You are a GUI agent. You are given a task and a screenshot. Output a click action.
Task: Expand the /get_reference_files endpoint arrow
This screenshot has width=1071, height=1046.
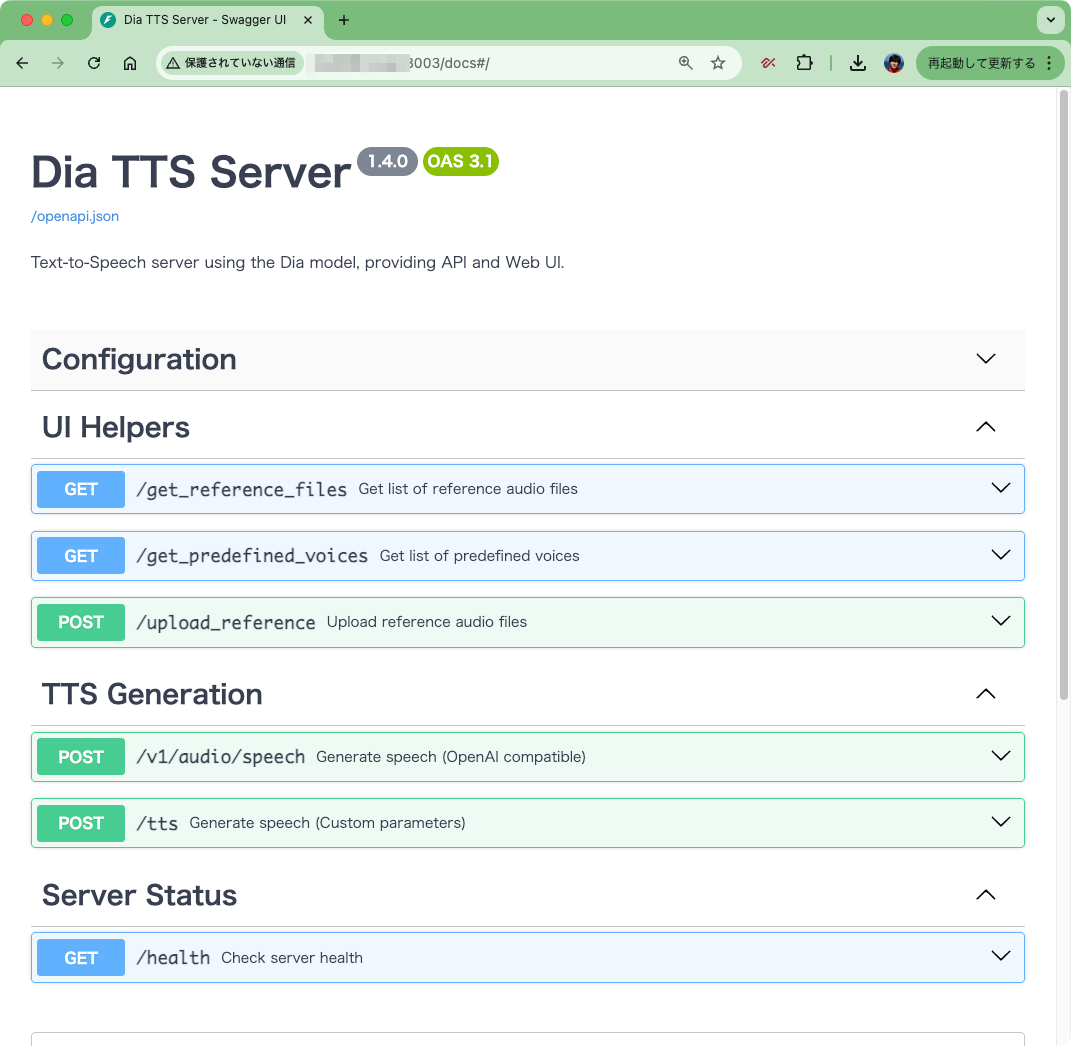1001,488
